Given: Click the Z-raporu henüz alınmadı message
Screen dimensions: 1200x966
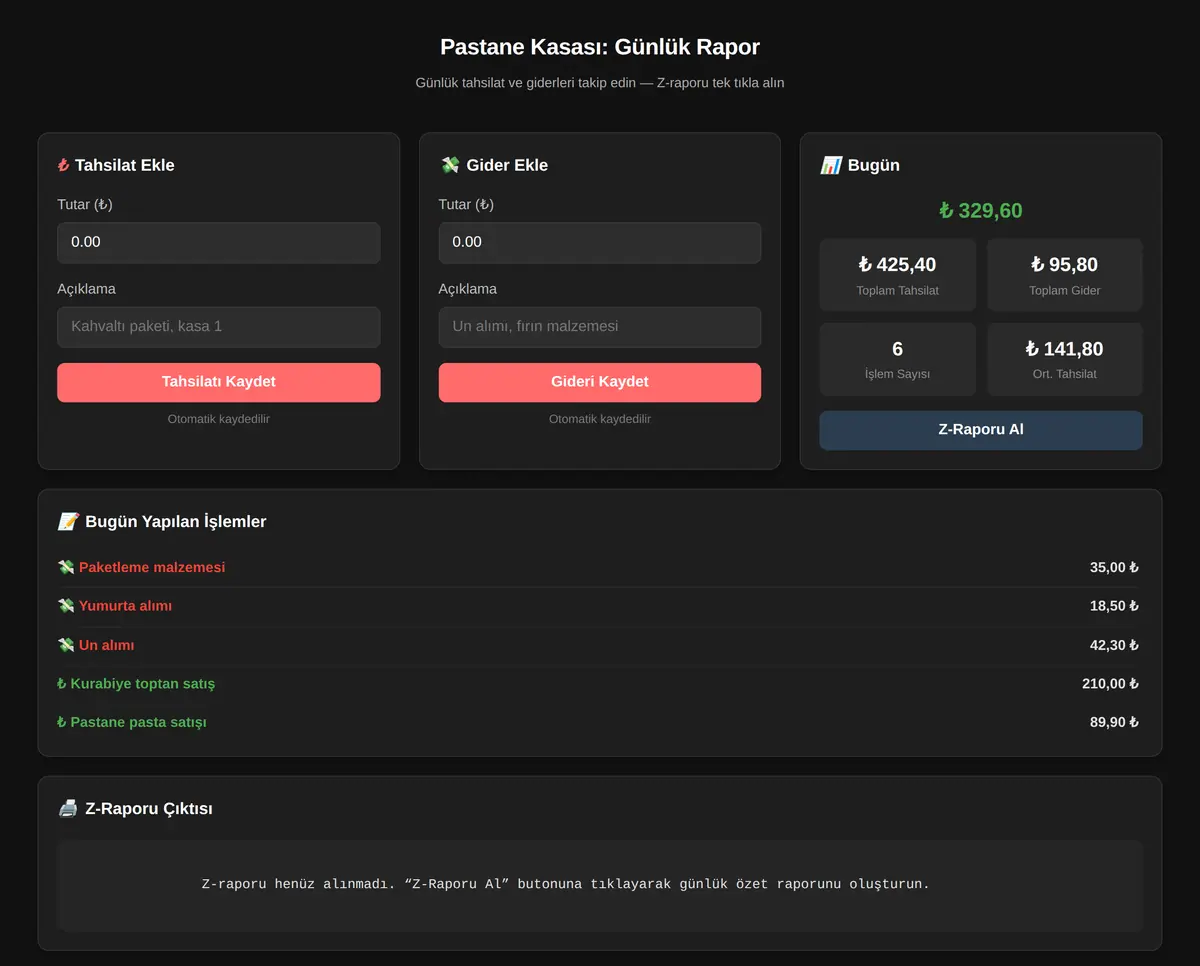Looking at the screenshot, I should coord(566,884).
